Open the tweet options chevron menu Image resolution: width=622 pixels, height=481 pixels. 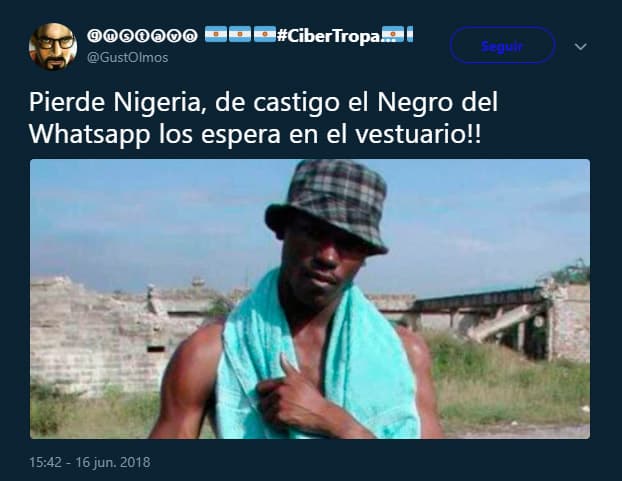click(580, 47)
